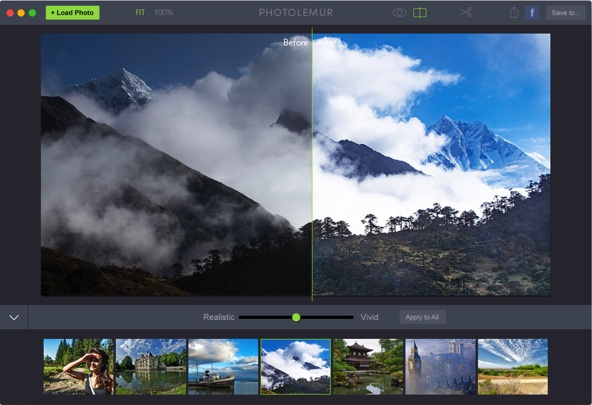Viewport: 592px width, 405px height.
Task: Share photo to Facebook
Action: pyautogui.click(x=532, y=13)
